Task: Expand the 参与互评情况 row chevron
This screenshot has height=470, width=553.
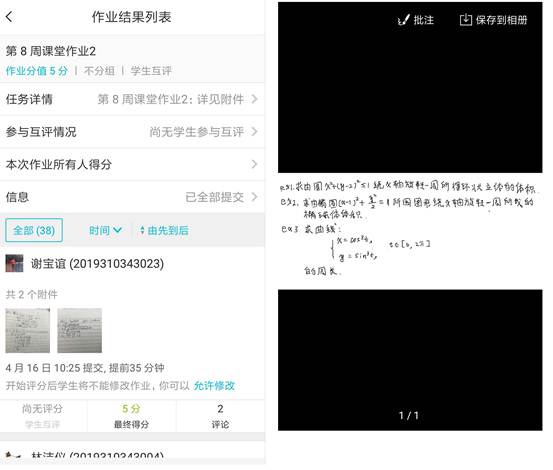Action: coord(255,132)
